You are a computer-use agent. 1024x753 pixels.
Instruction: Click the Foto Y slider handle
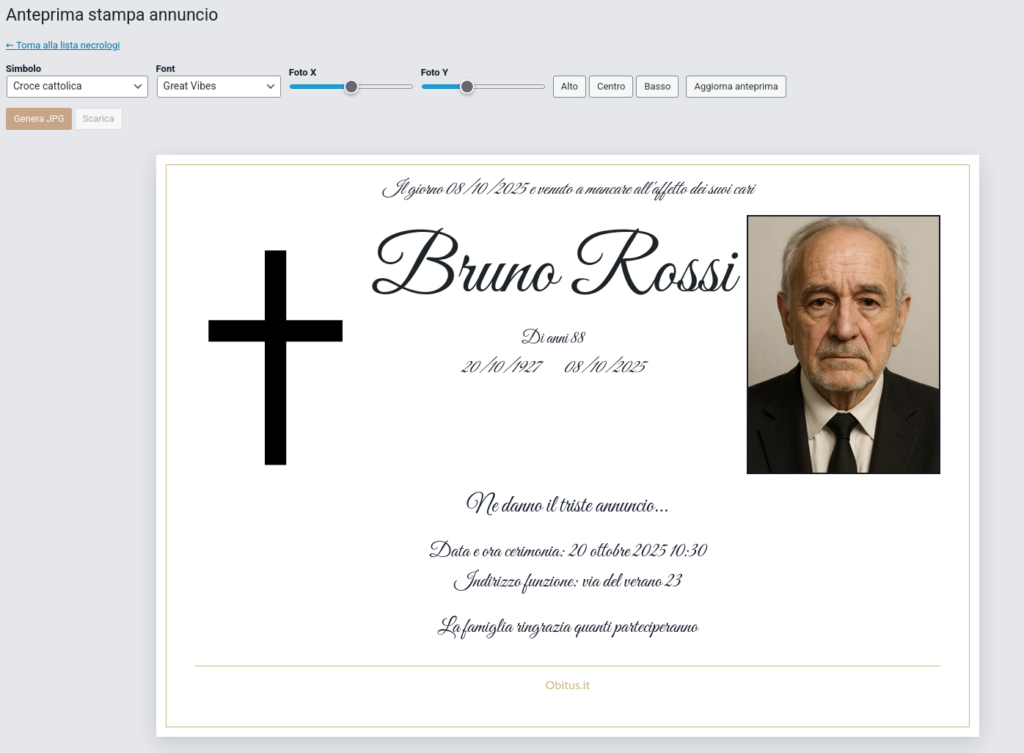coord(466,87)
